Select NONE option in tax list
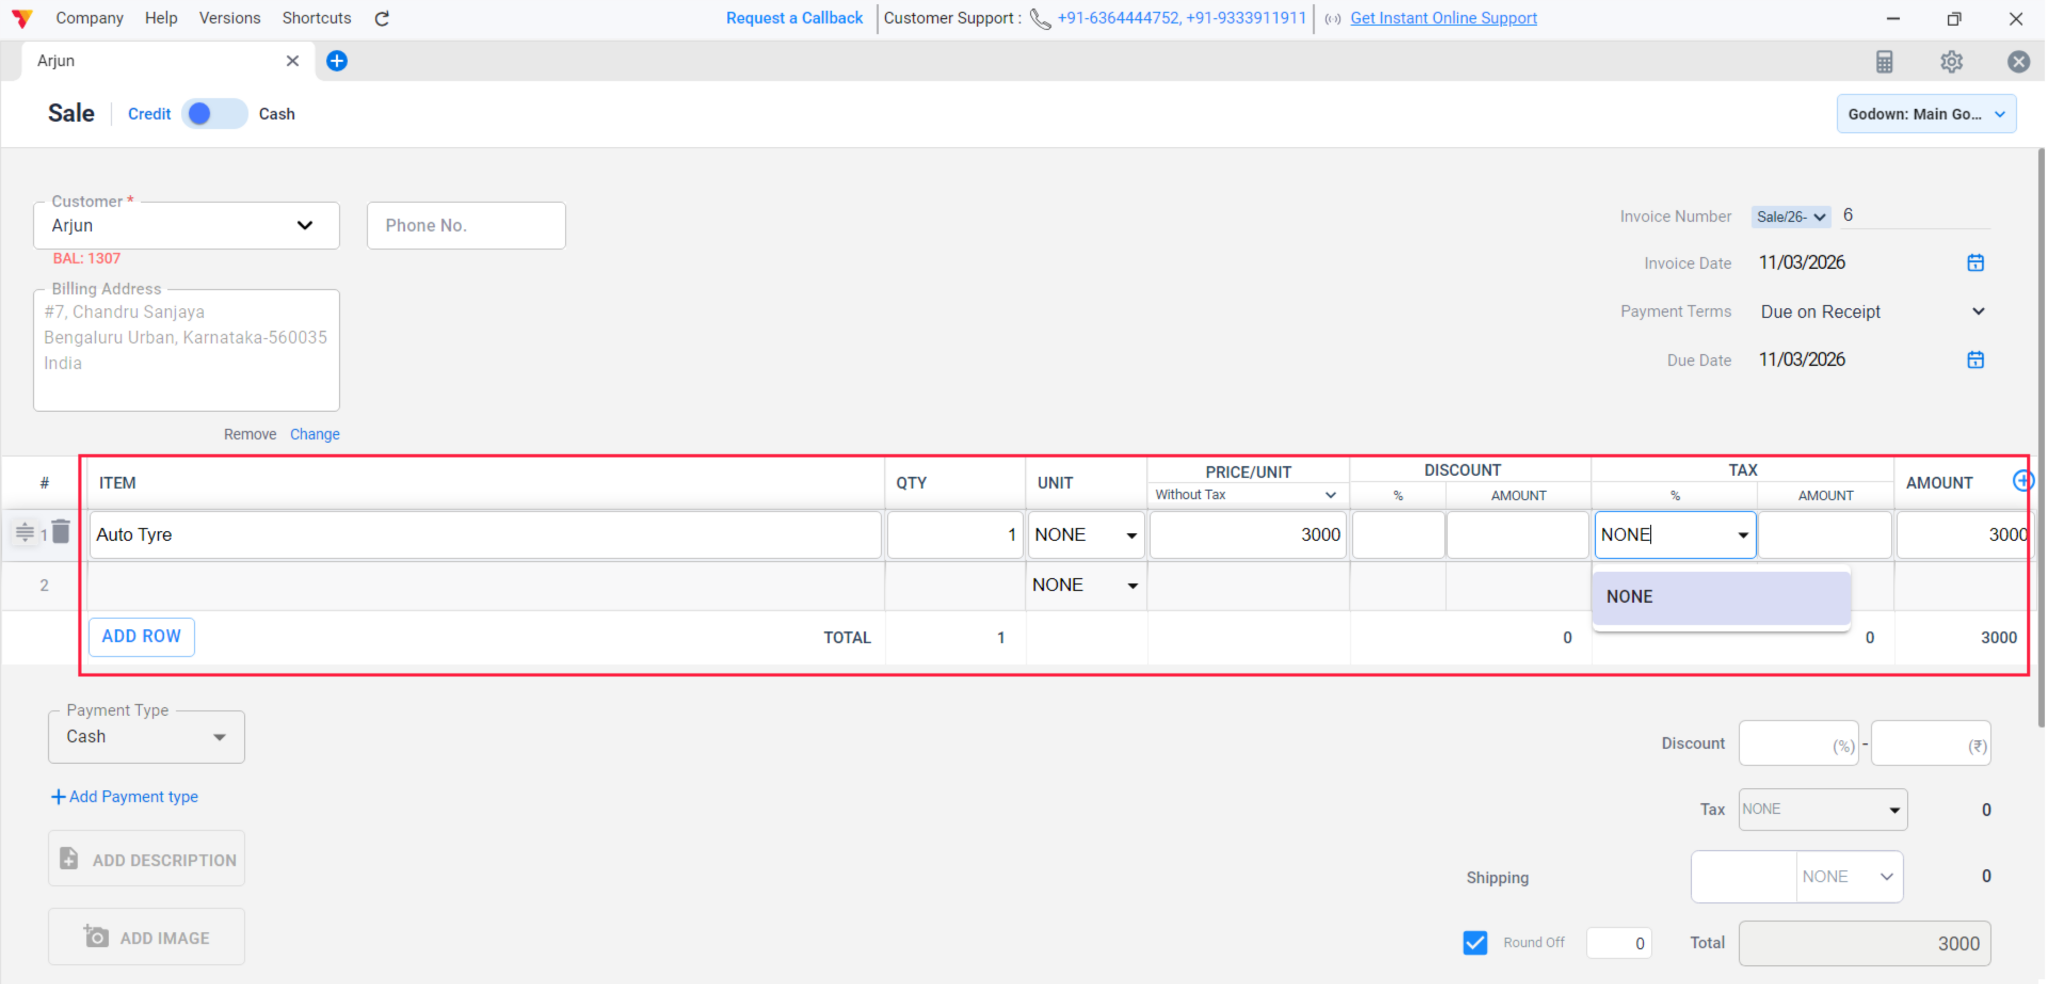 tap(1721, 597)
